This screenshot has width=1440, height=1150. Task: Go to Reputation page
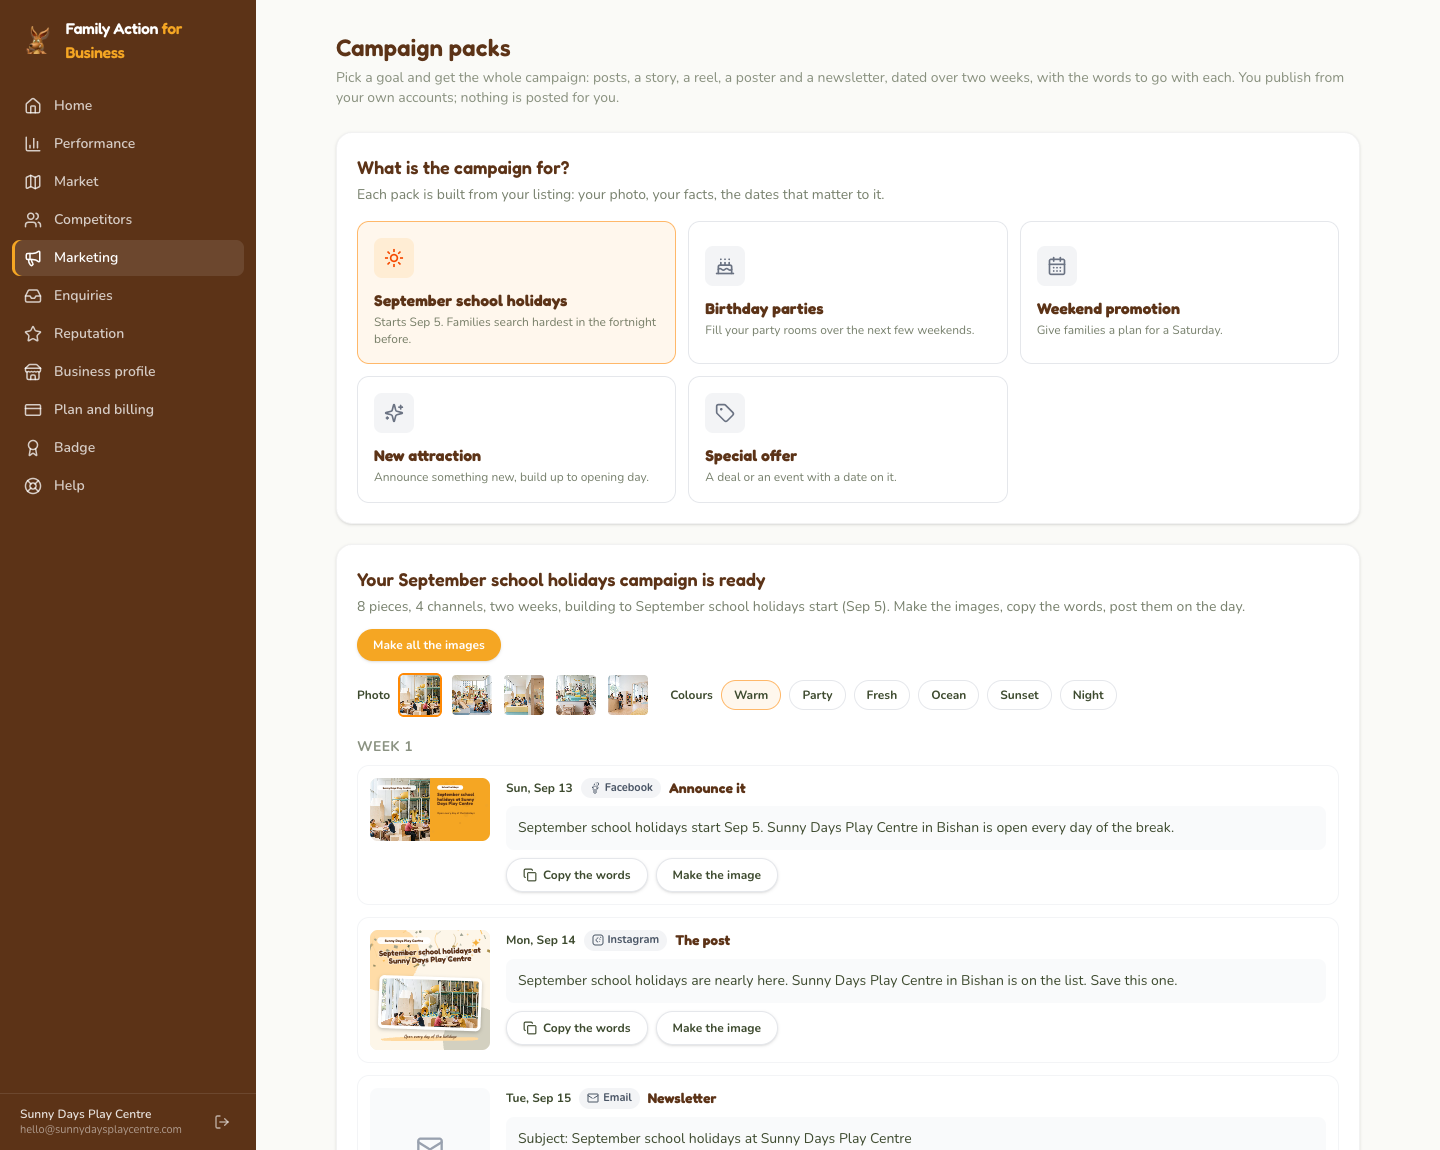tap(128, 333)
